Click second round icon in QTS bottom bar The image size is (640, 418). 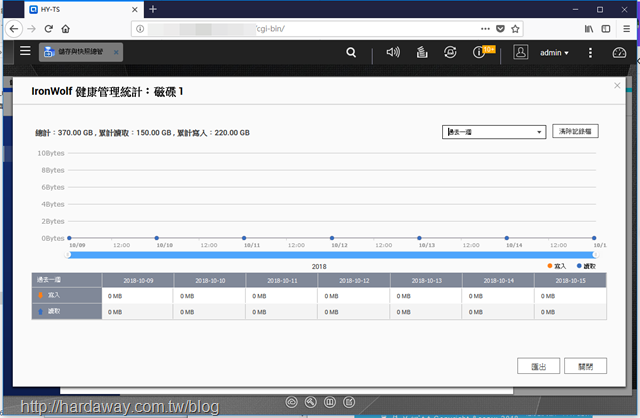tap(311, 402)
